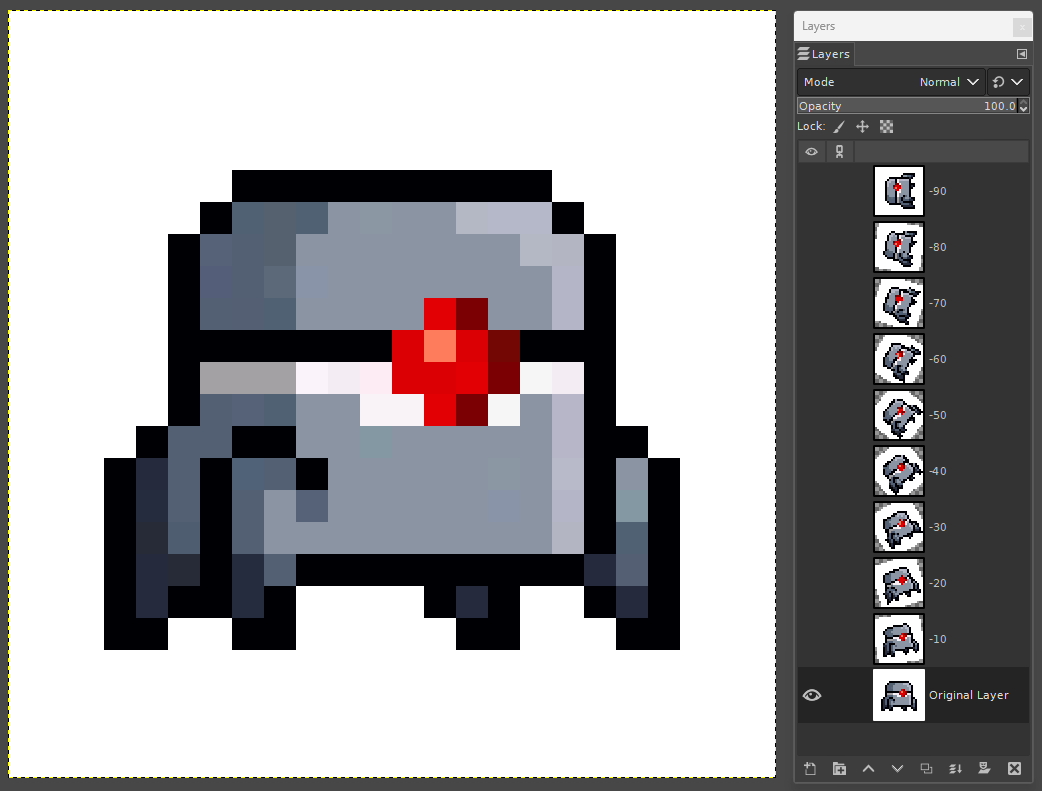Viewport: 1042px width, 791px height.
Task: Delete the selected layer
Action: [x=1014, y=768]
